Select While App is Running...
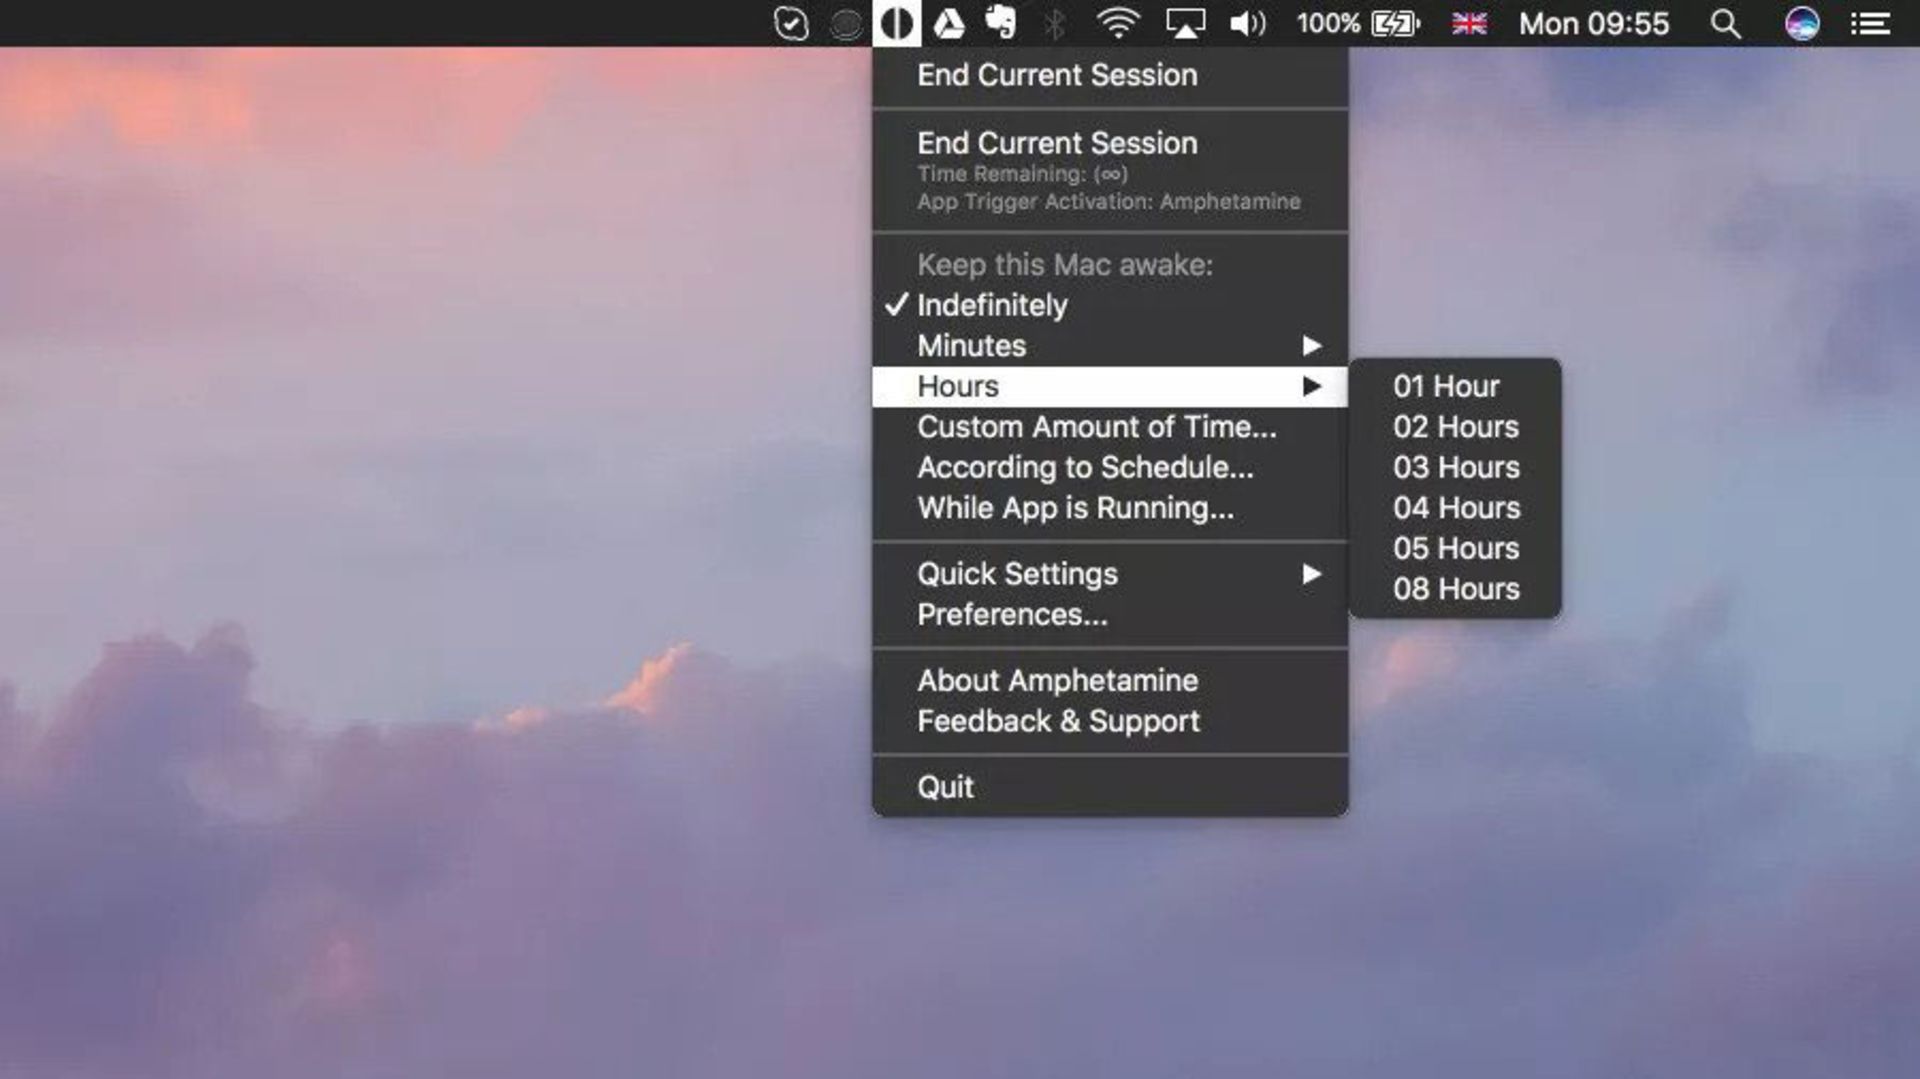Viewport: 1920px width, 1079px height. (1110, 508)
